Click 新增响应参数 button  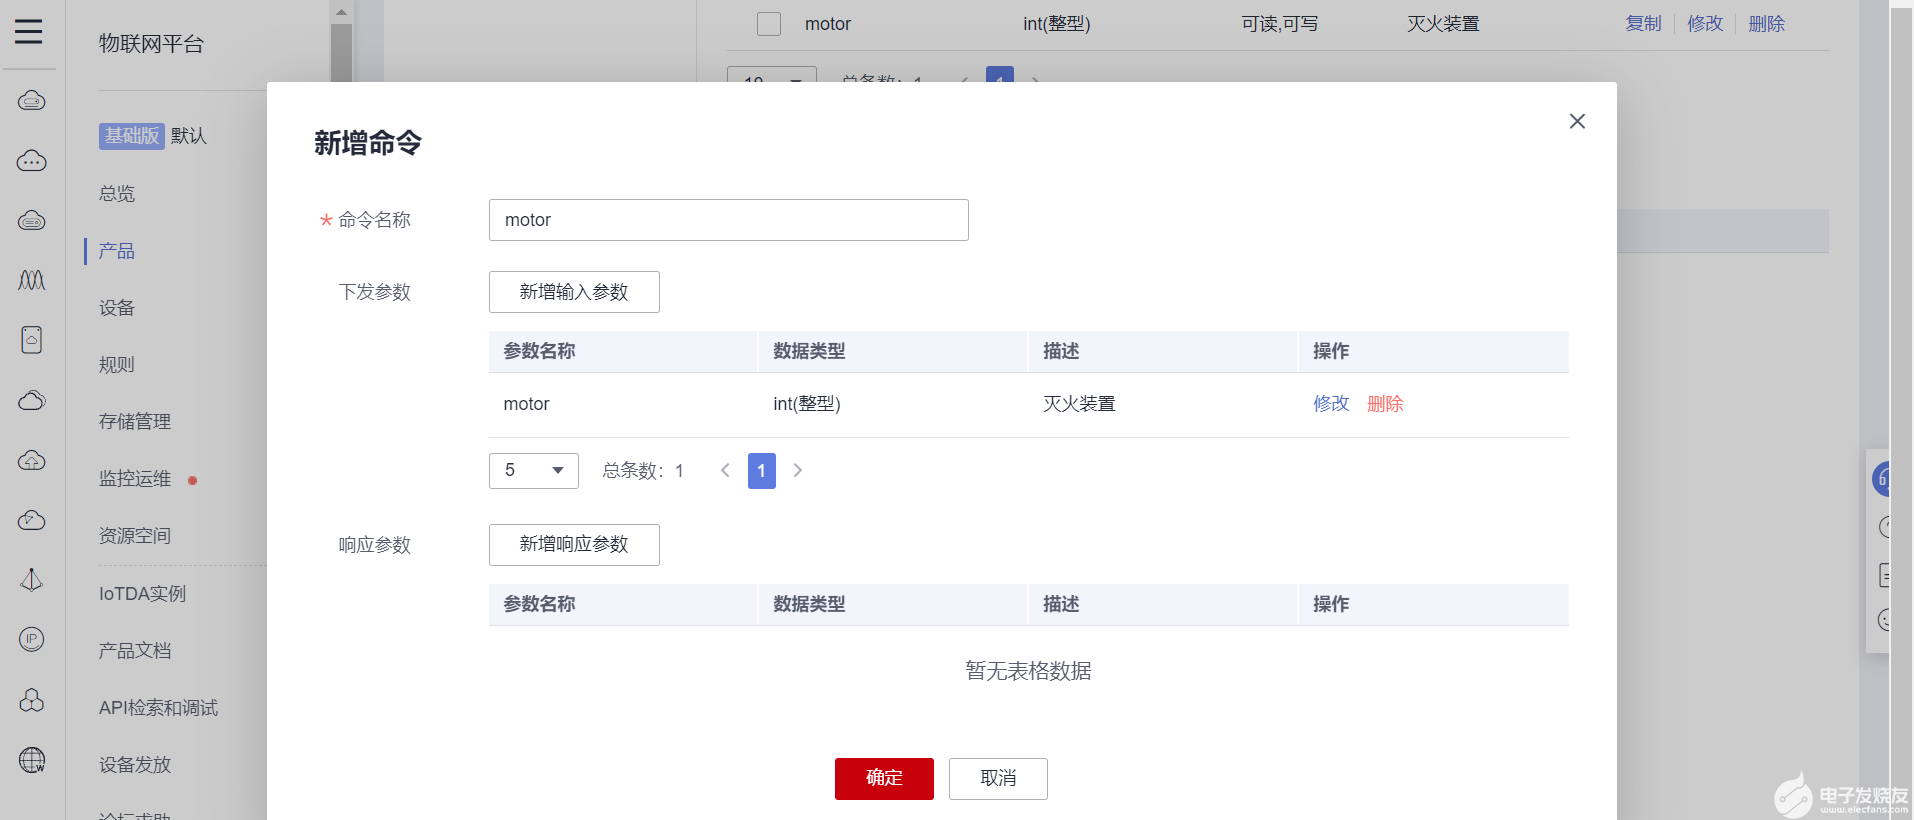(x=574, y=545)
